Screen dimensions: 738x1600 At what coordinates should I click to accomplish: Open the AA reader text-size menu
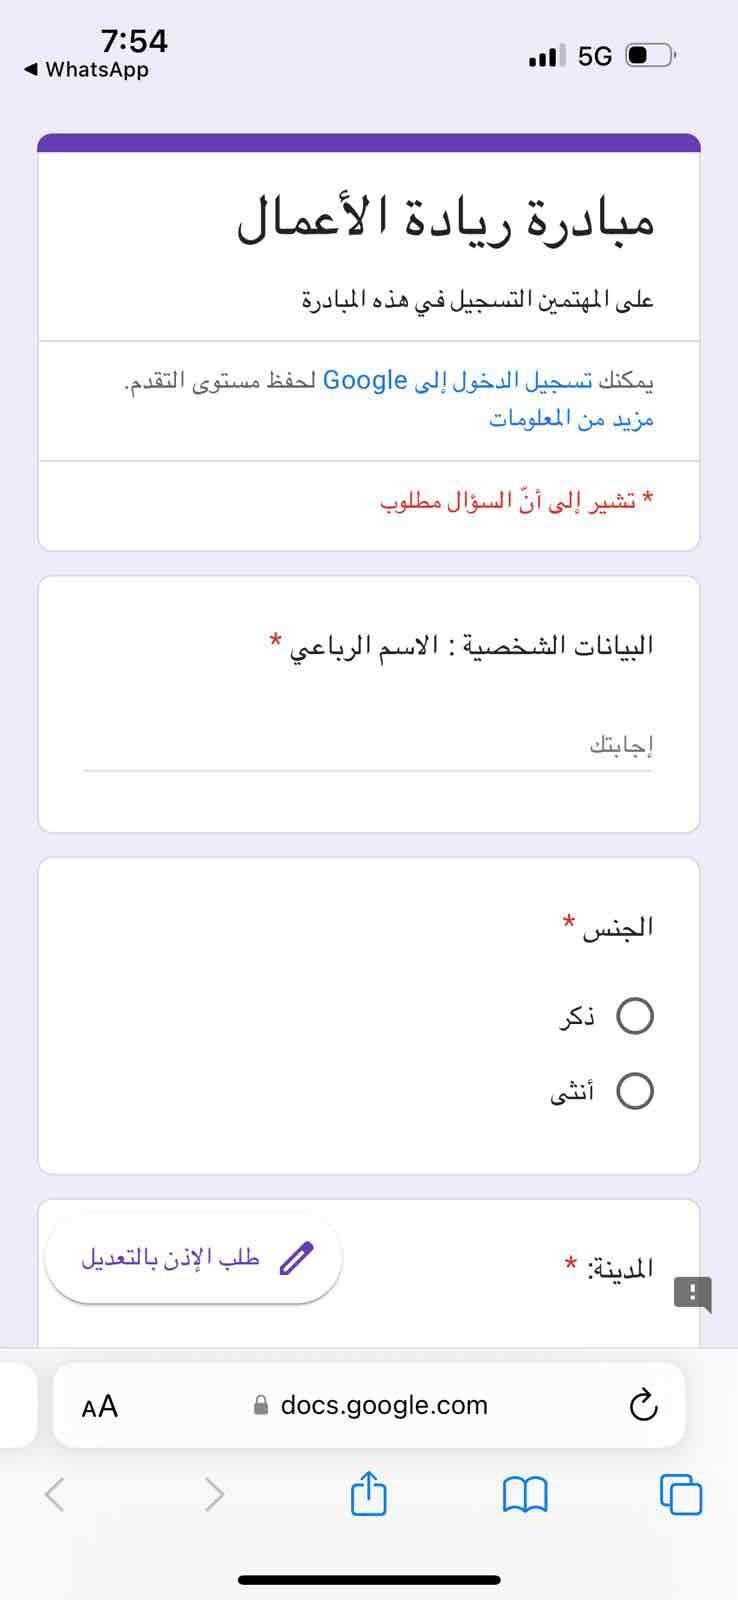(x=100, y=1406)
